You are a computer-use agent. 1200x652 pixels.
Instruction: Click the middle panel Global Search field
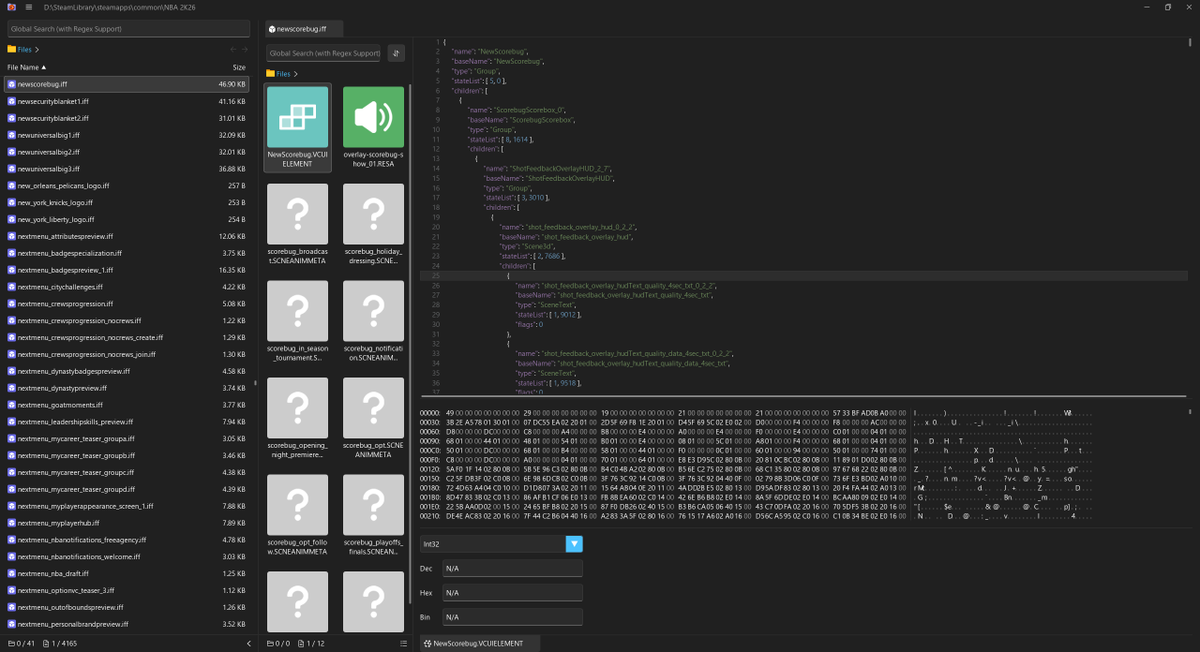pyautogui.click(x=323, y=53)
